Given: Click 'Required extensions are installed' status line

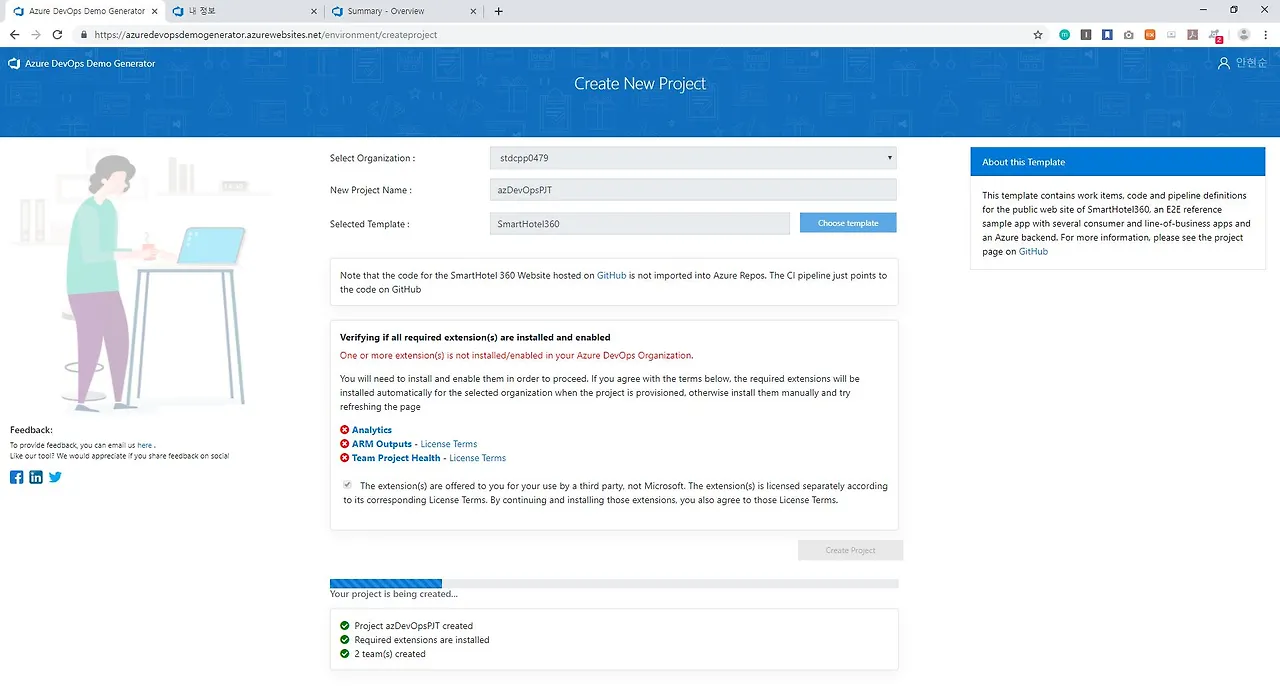Looking at the screenshot, I should click(x=422, y=640).
